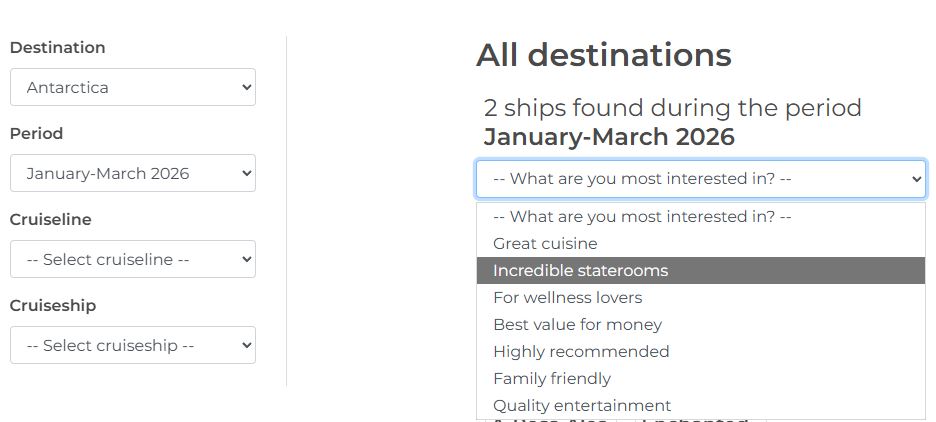Click the '2 ships found' results text
Image resolution: width=936 pixels, height=422 pixels.
[x=672, y=107]
